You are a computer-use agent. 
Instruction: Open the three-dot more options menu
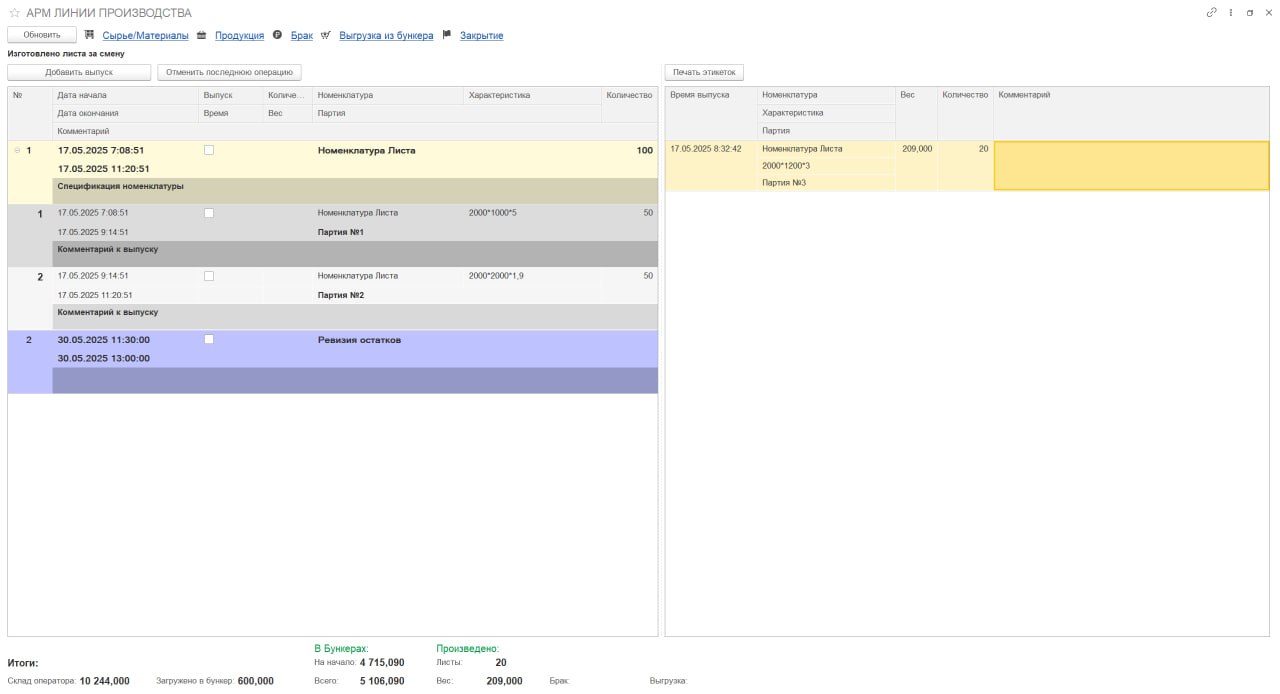pyautogui.click(x=1231, y=13)
